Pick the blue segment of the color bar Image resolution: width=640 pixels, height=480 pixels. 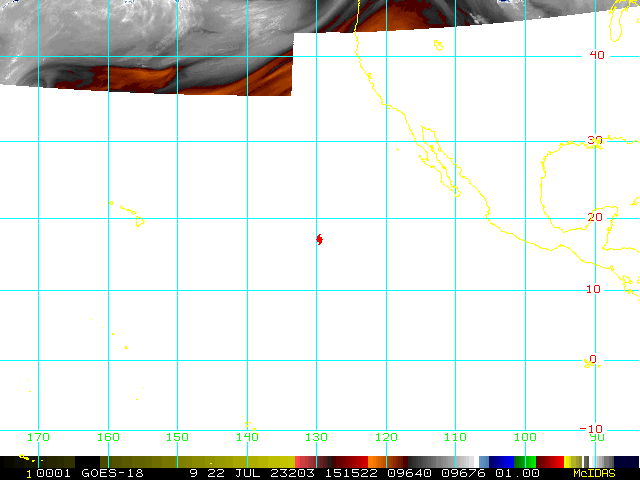click(501, 462)
